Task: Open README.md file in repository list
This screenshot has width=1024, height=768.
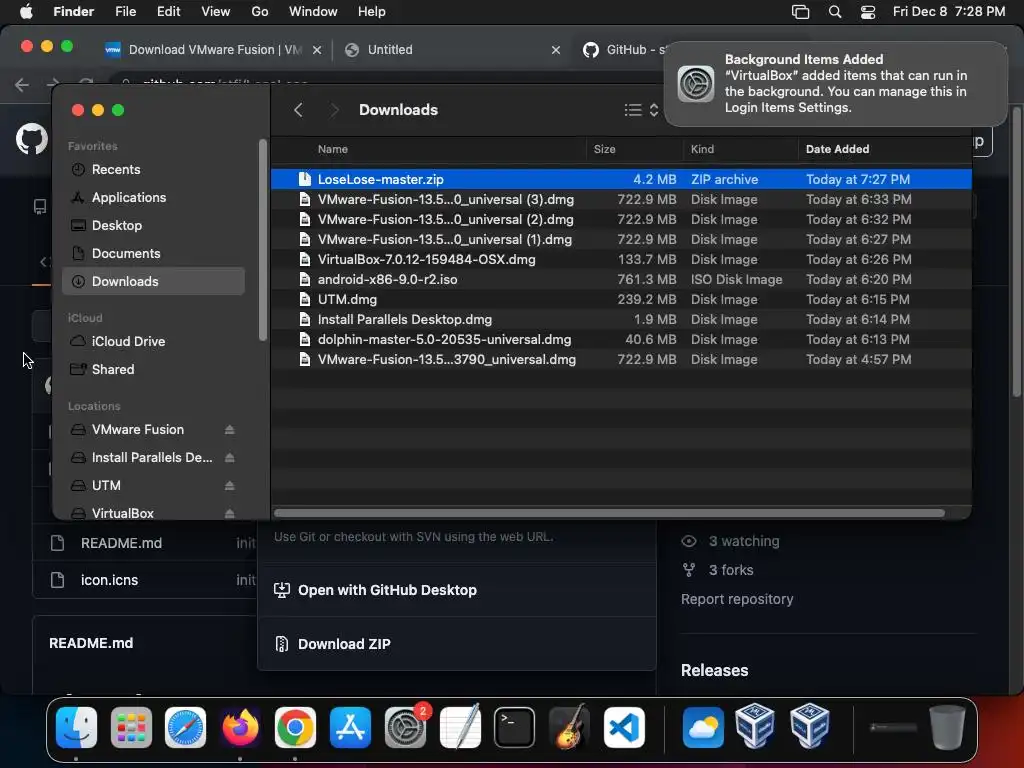Action: point(121,543)
